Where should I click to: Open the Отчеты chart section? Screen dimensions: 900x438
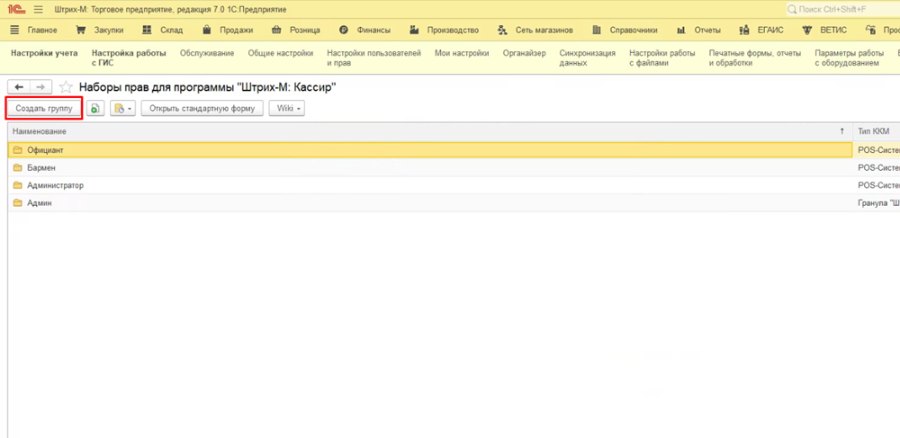point(699,30)
